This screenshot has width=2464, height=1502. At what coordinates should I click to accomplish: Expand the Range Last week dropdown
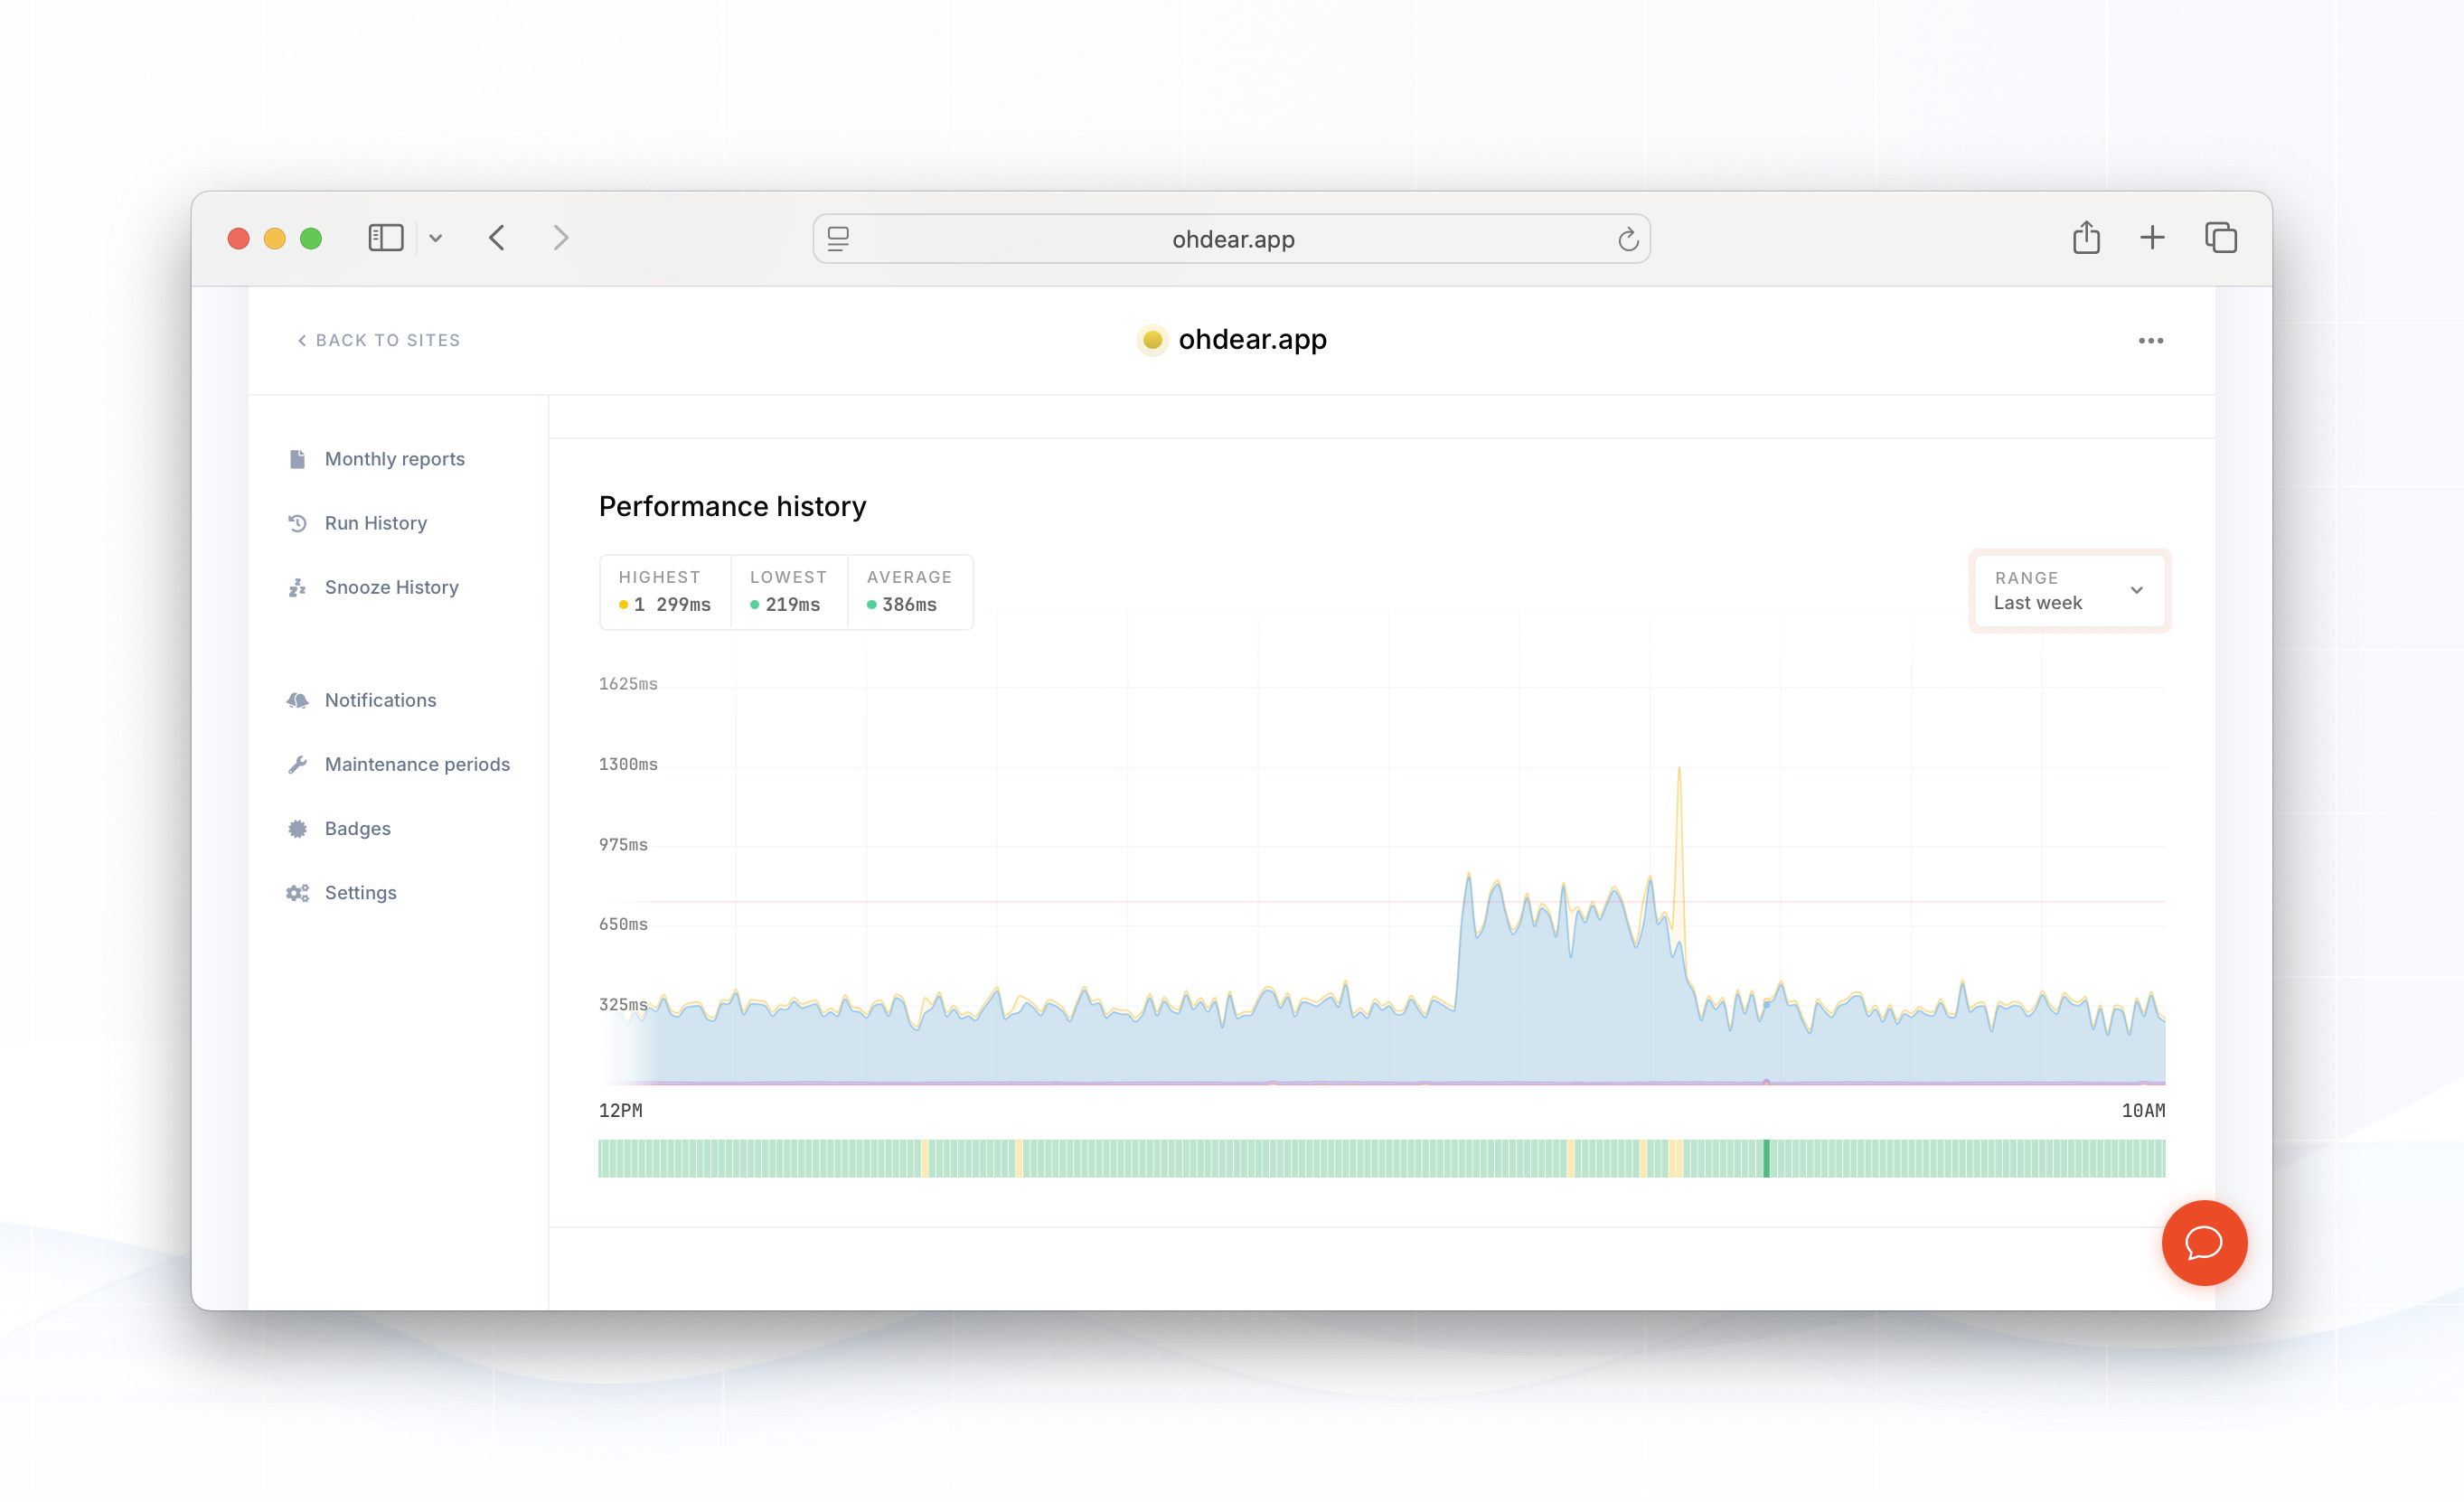tap(2069, 590)
